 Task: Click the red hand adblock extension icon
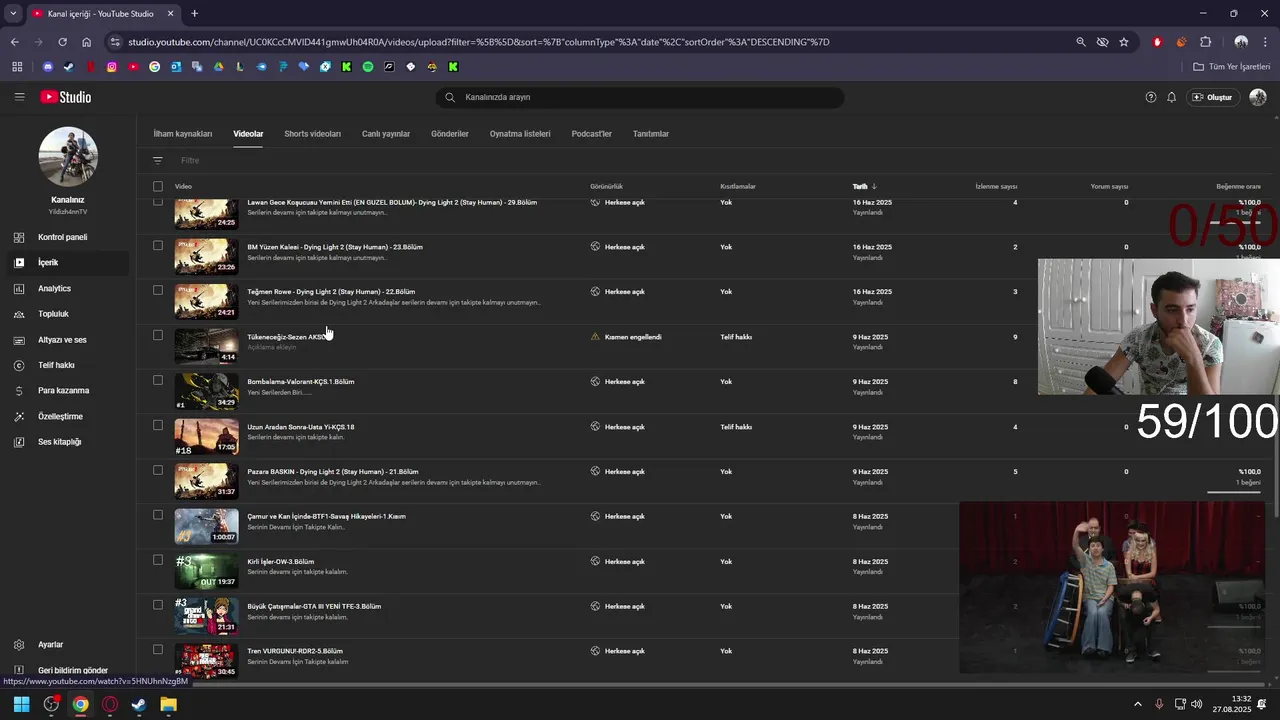[x=1157, y=42]
